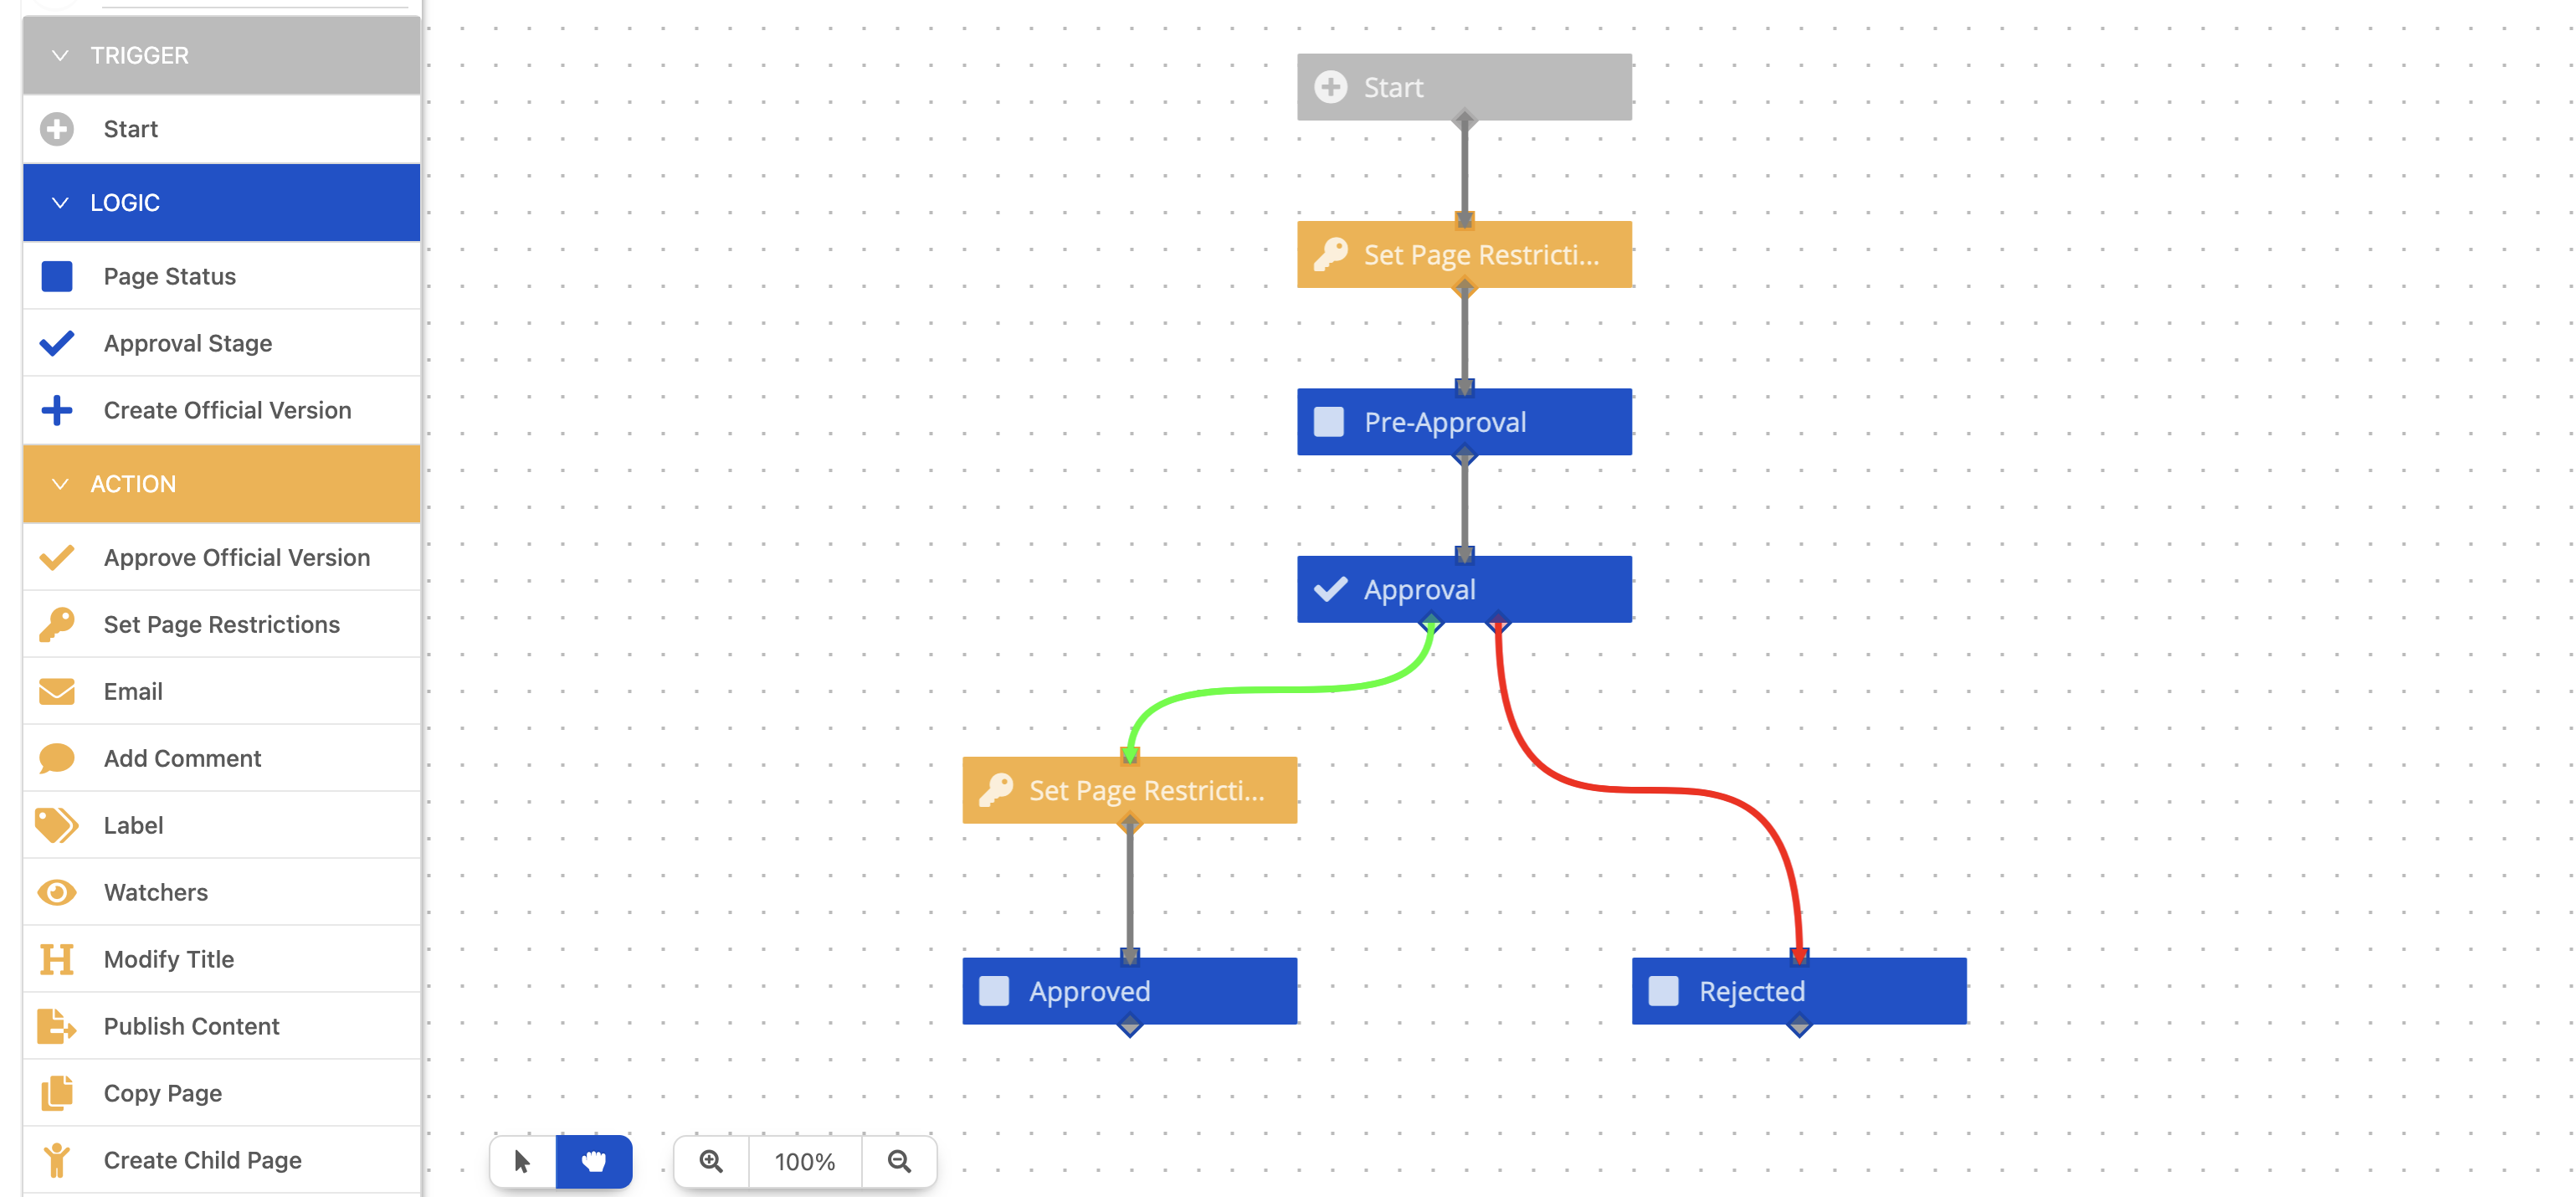The width and height of the screenshot is (2576, 1197).
Task: Select Create Official Version item
Action: point(227,410)
